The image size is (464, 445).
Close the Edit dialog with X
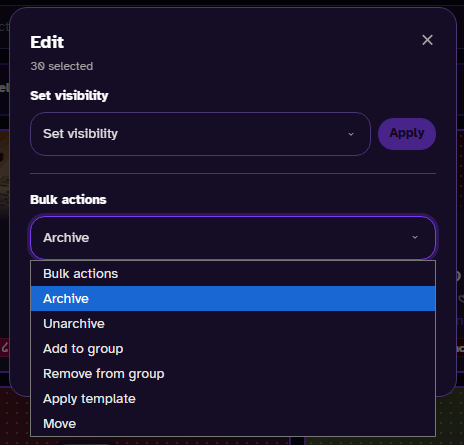click(x=427, y=40)
